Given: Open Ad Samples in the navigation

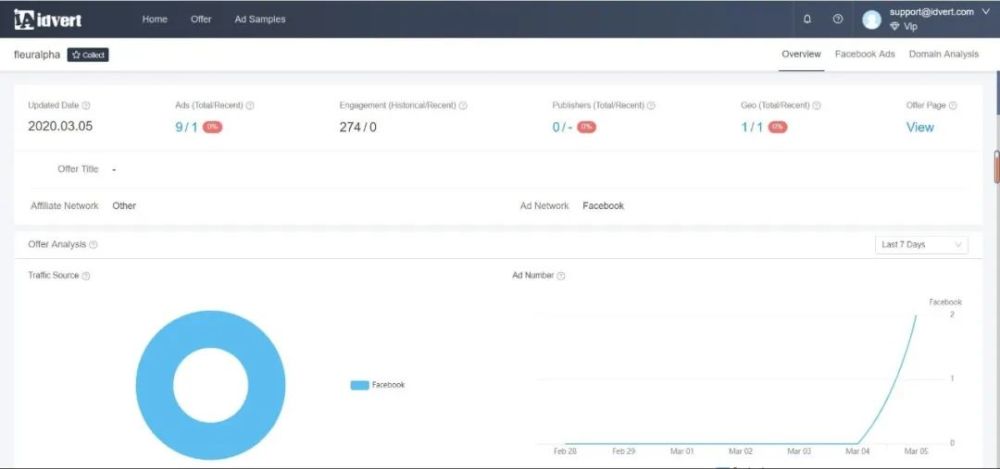Looking at the screenshot, I should 260,19.
